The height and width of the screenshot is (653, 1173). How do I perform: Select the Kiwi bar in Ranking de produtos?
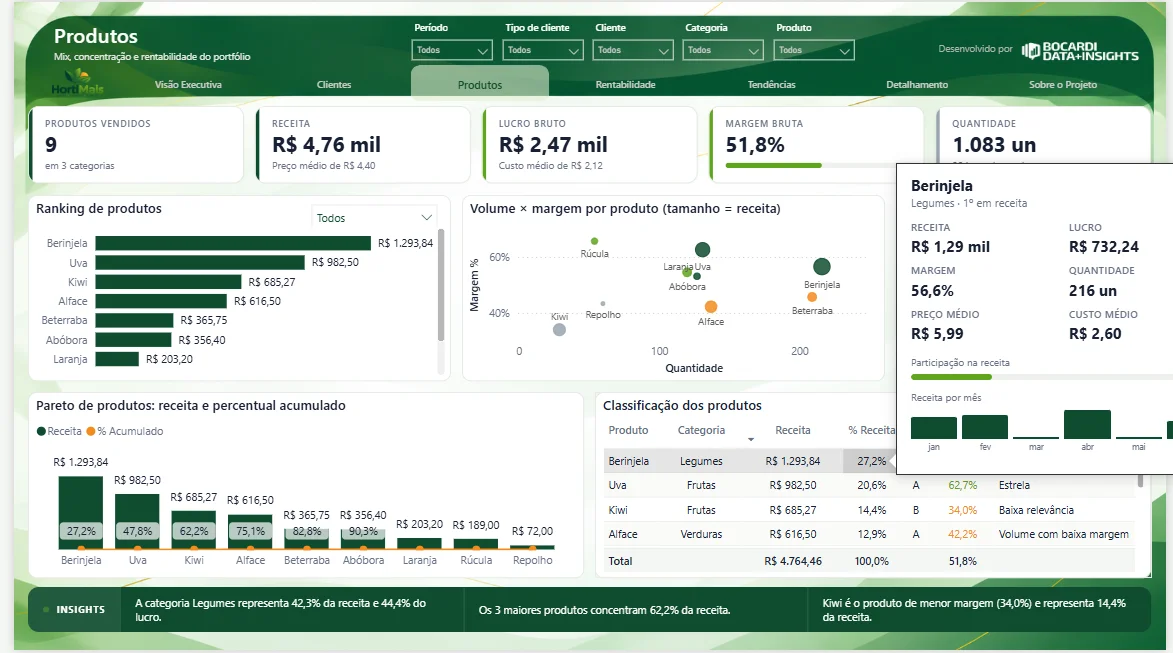click(168, 282)
